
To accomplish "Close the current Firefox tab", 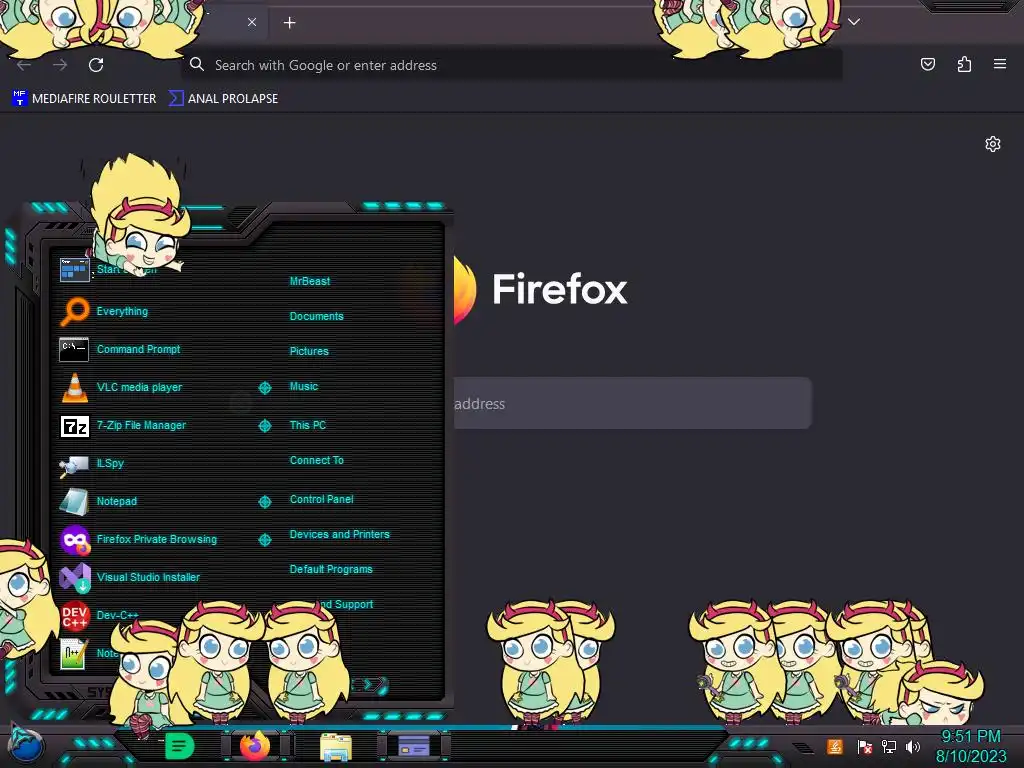I will point(252,22).
